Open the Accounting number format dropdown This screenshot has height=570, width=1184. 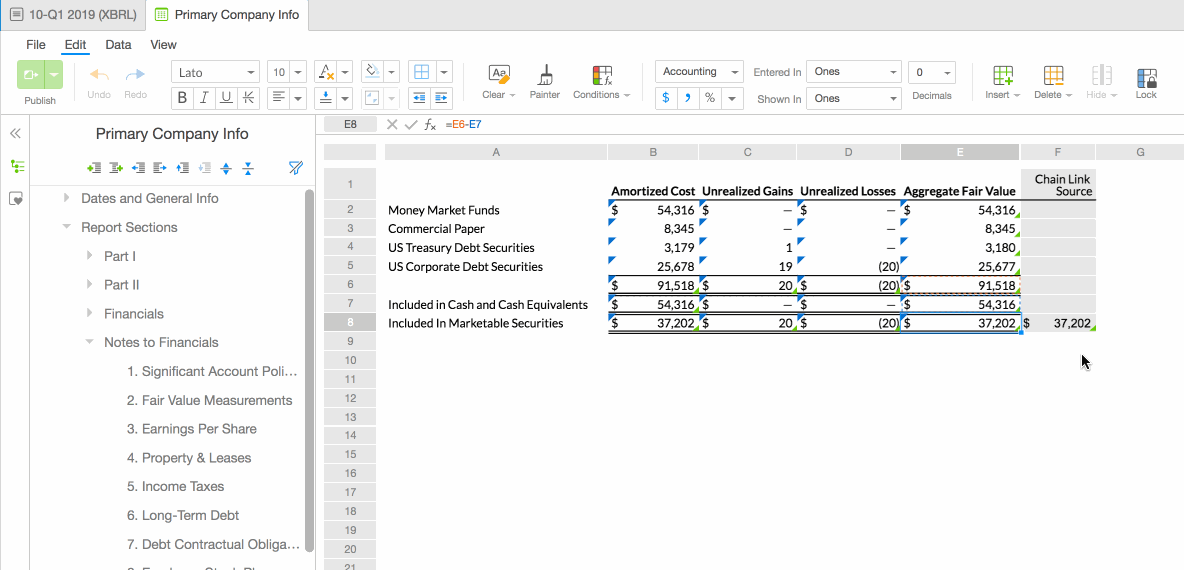[x=699, y=72]
